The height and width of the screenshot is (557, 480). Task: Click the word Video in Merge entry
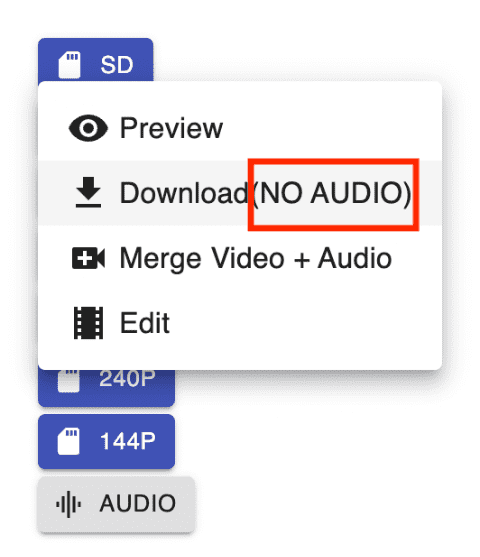click(248, 258)
